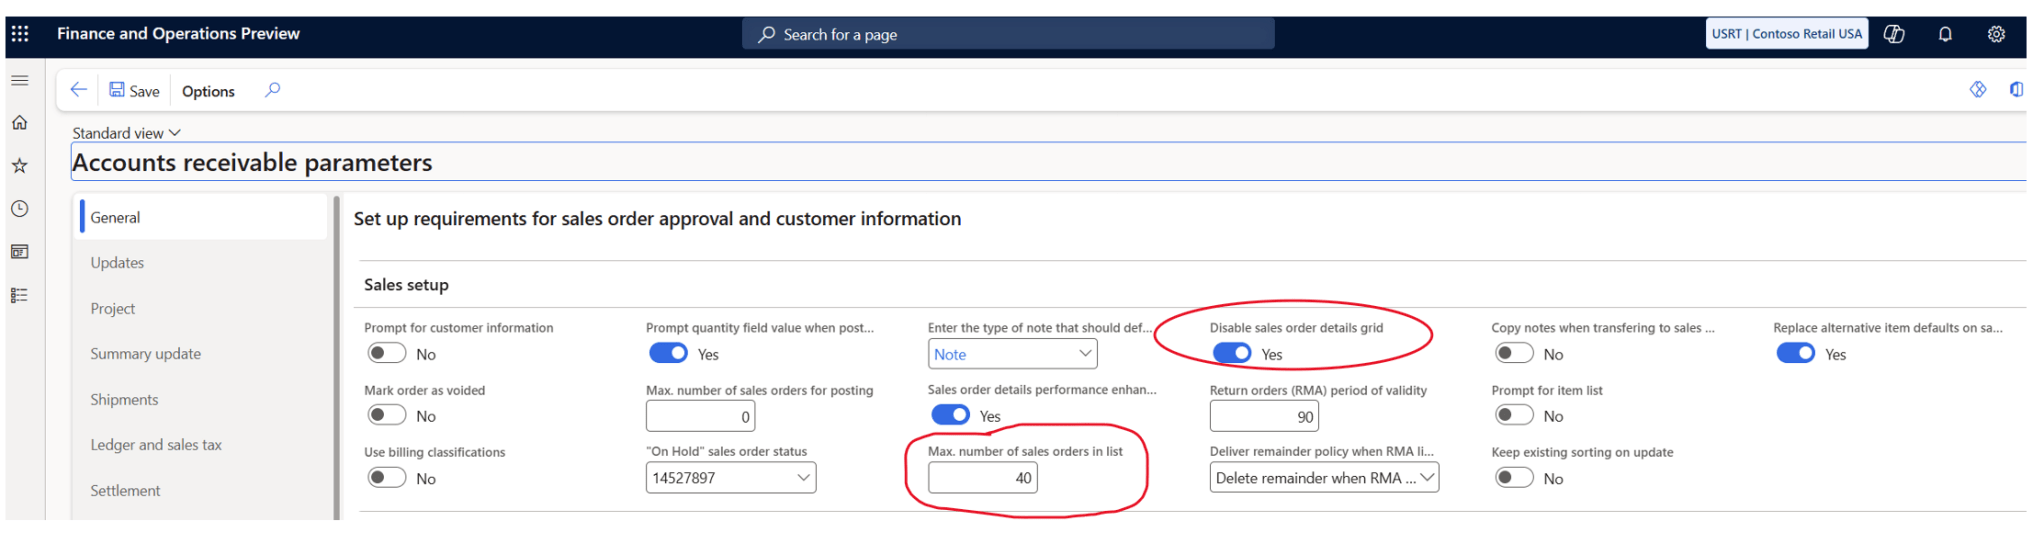Open "On Hold" sales order status dropdown

(x=803, y=478)
